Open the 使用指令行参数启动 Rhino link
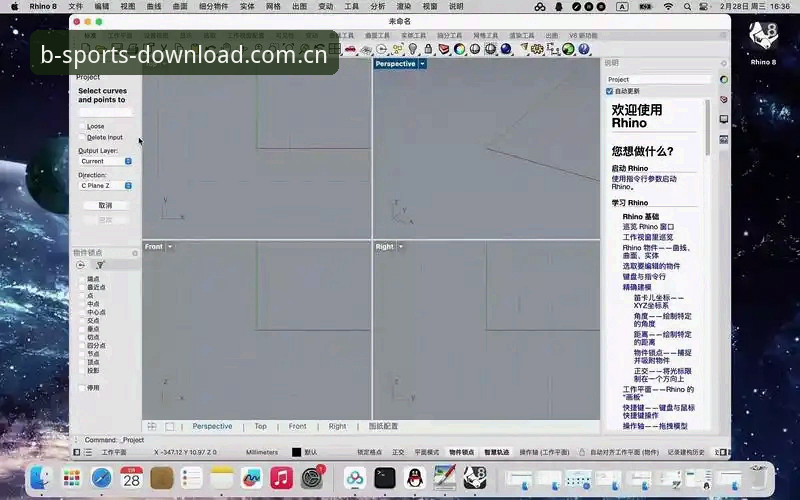800x500 pixels. pyautogui.click(x=644, y=183)
